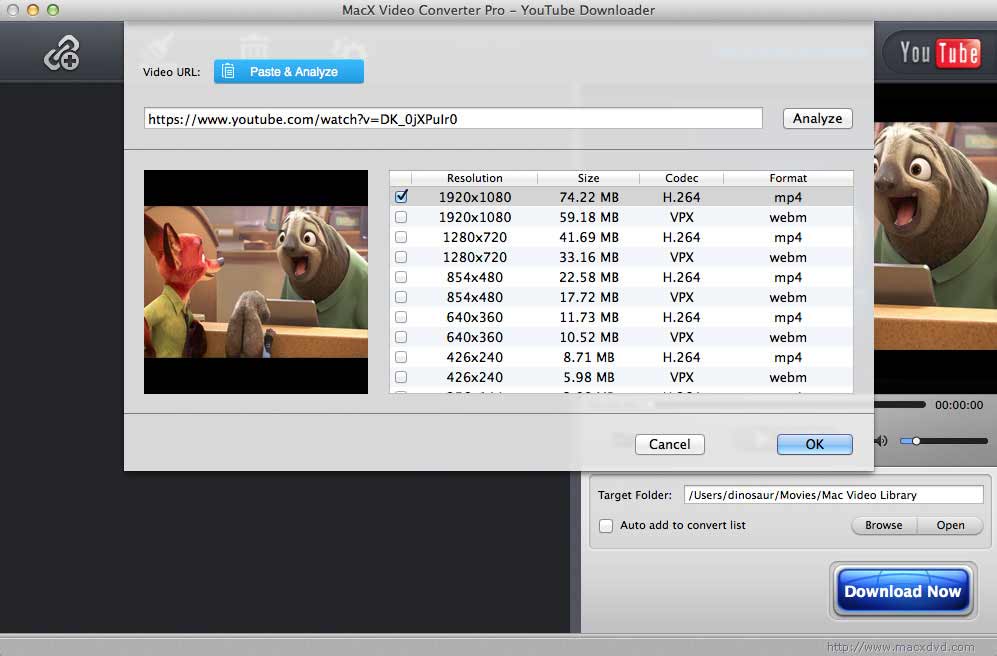Check the 854x480 17.72 MB webm option
This screenshot has height=656, width=997.
click(x=401, y=297)
